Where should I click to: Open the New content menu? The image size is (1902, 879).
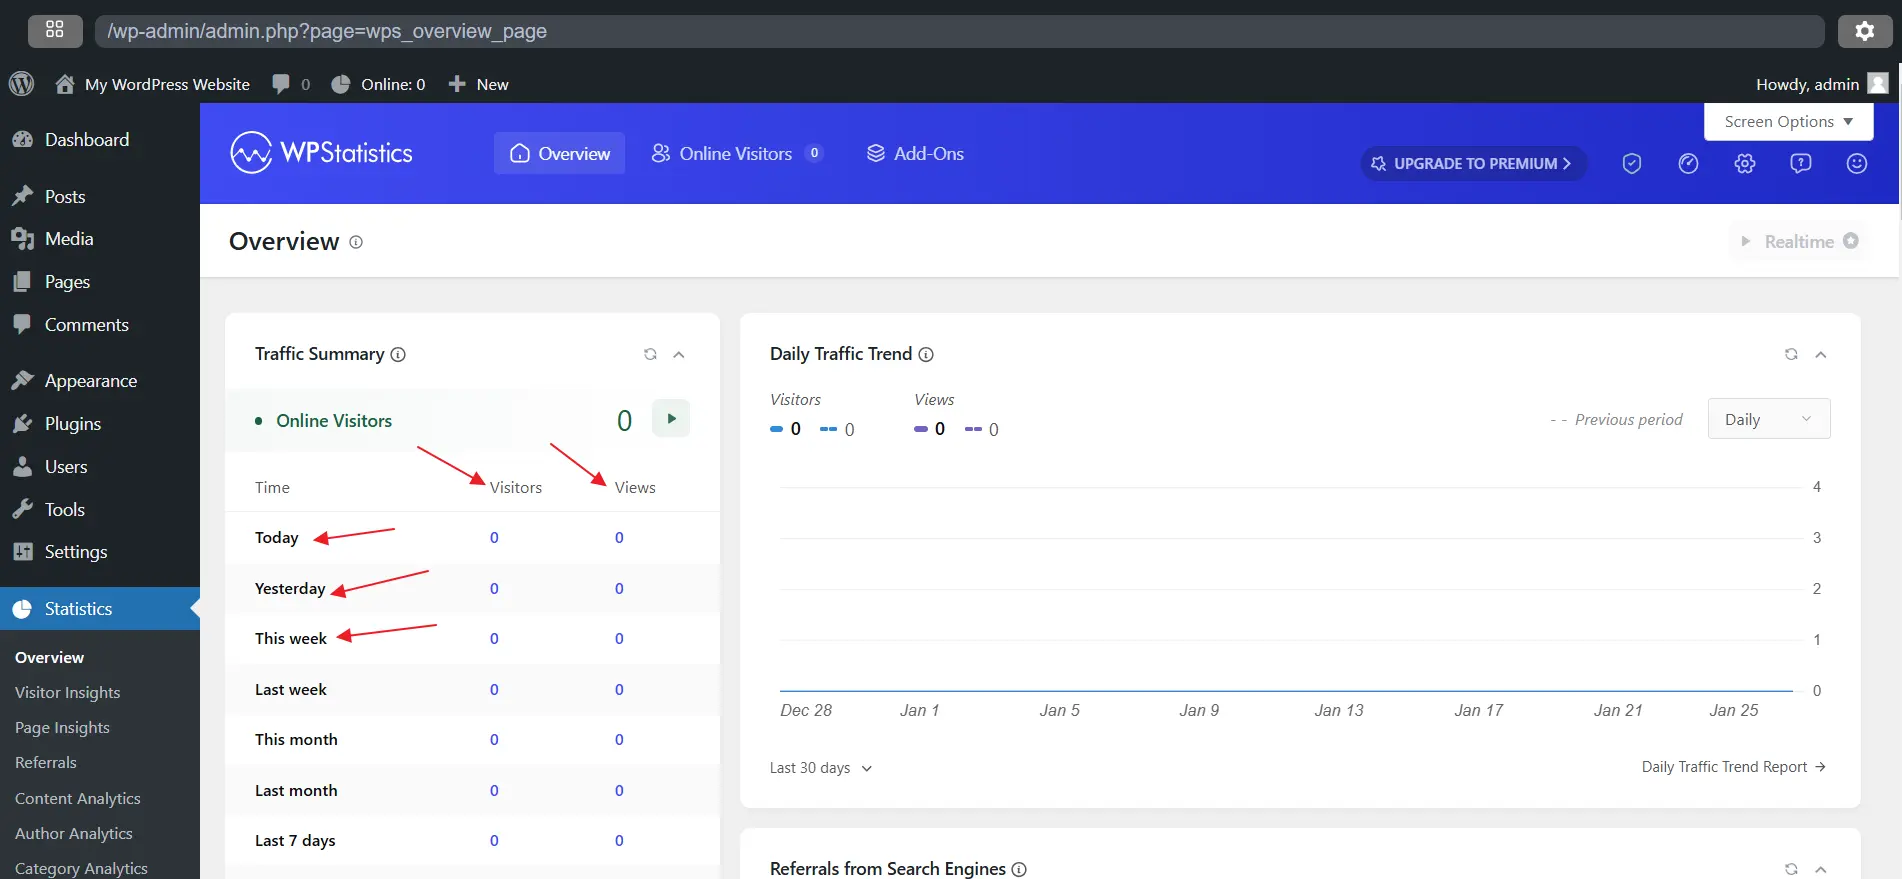pyautogui.click(x=478, y=84)
